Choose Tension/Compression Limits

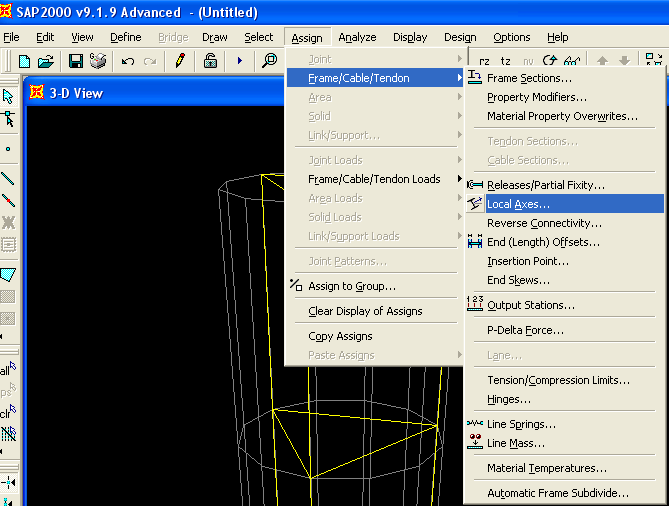[565, 380]
